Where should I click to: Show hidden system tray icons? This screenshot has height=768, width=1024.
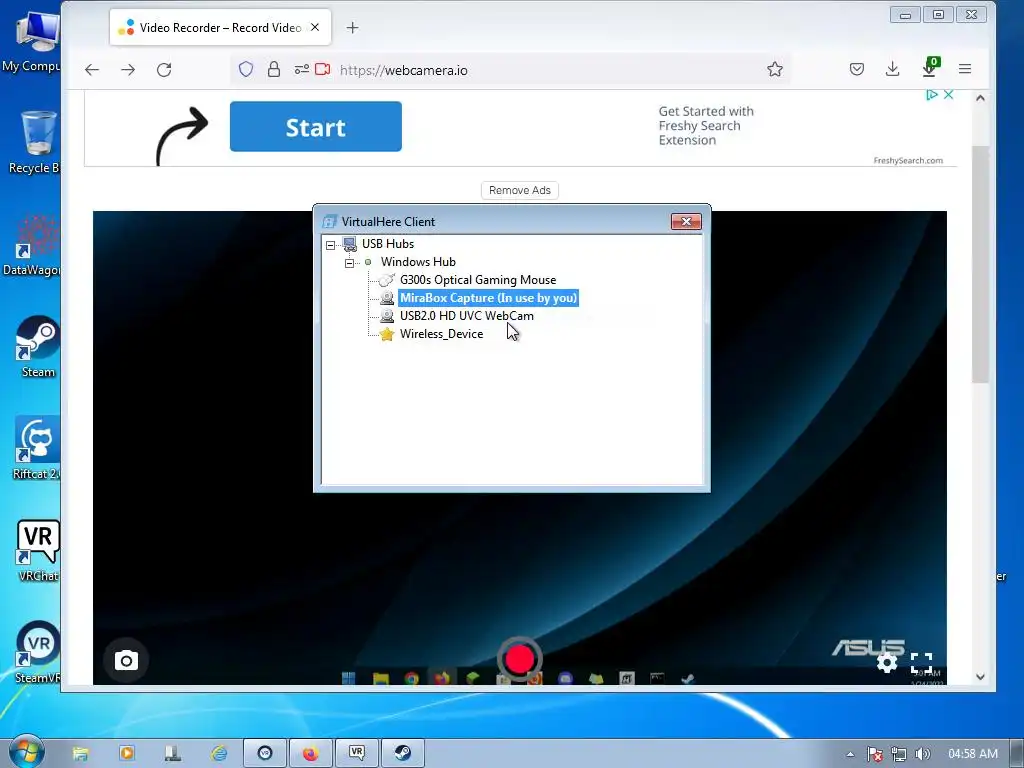pos(850,754)
